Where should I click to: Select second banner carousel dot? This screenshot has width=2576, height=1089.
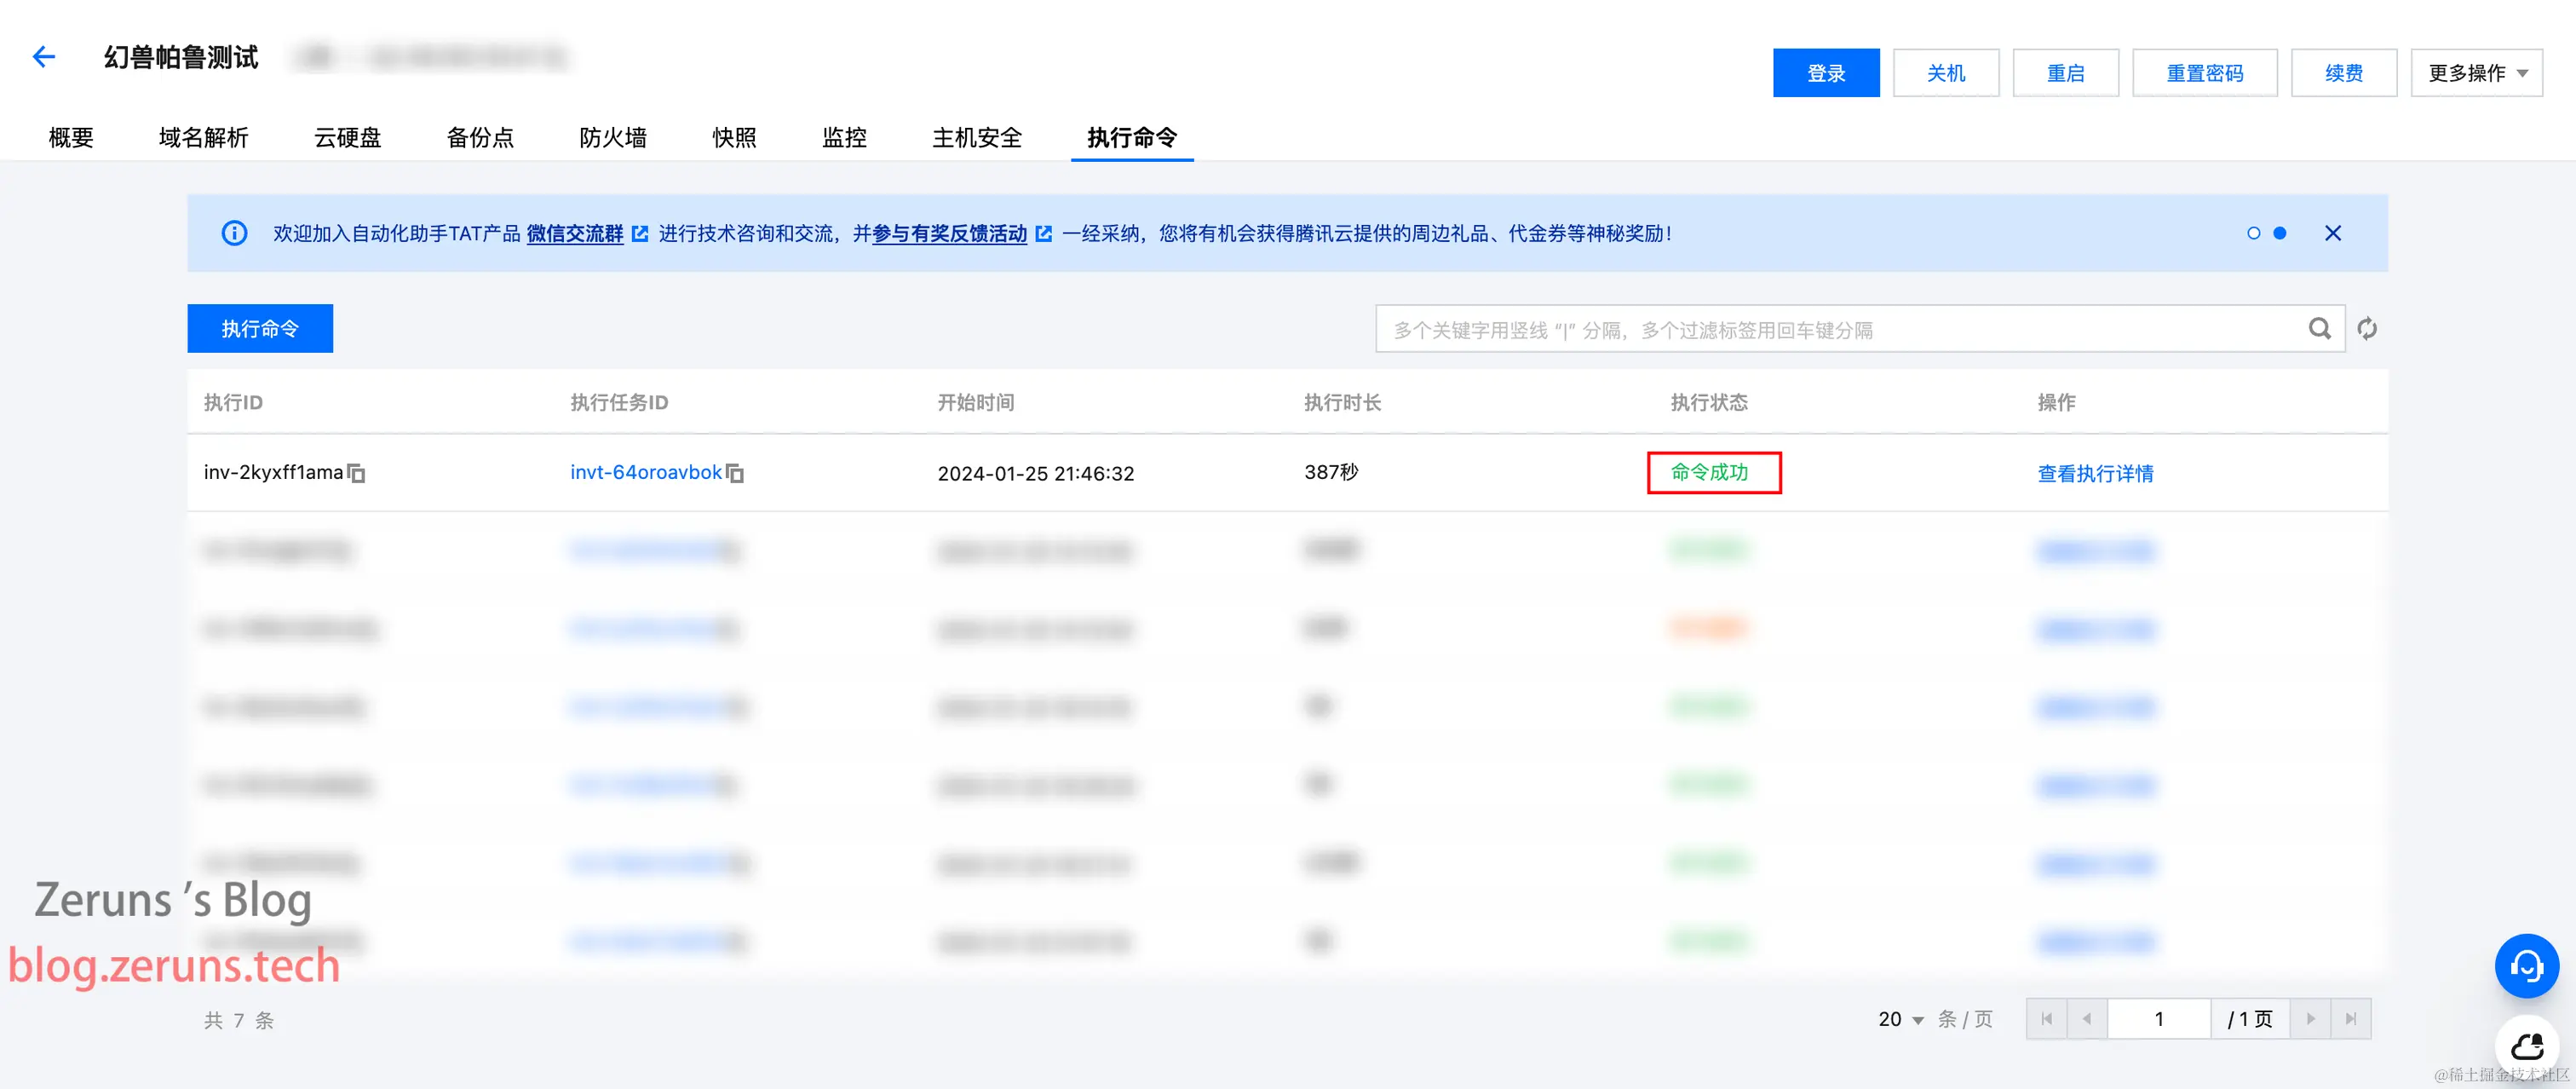click(2280, 233)
